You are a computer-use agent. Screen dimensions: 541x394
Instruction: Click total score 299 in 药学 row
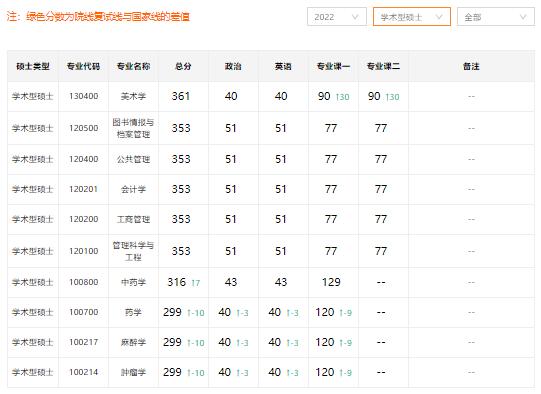tap(172, 312)
